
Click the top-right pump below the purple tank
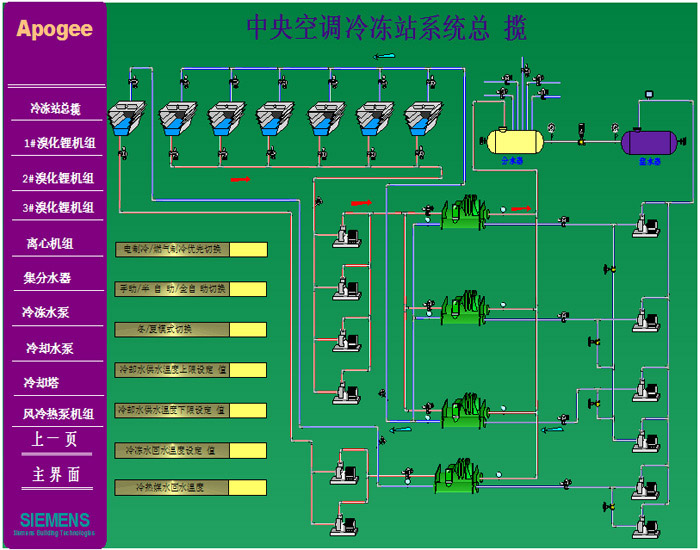click(645, 225)
